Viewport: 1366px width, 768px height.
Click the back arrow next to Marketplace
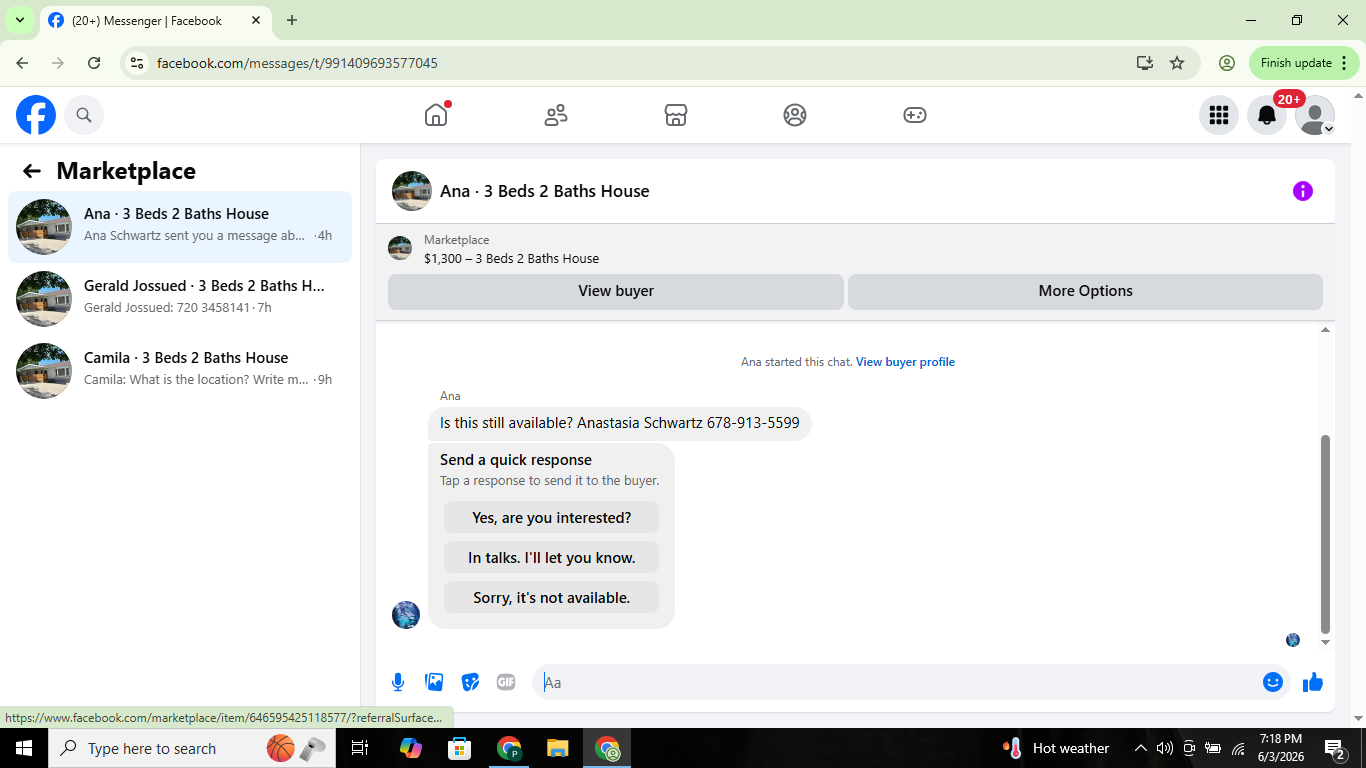(32, 171)
